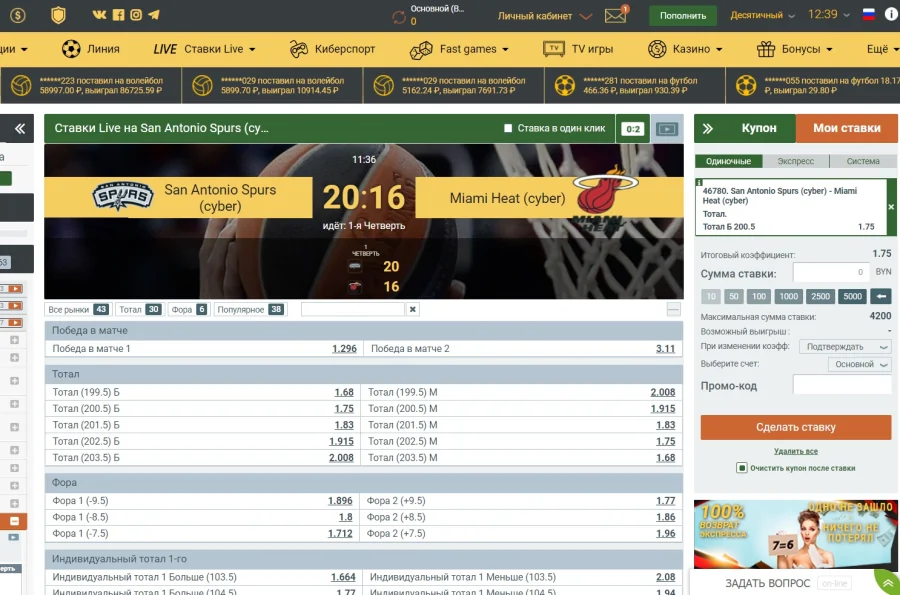Switch to the Express coupon tab
The height and width of the screenshot is (595, 900).
(795, 161)
